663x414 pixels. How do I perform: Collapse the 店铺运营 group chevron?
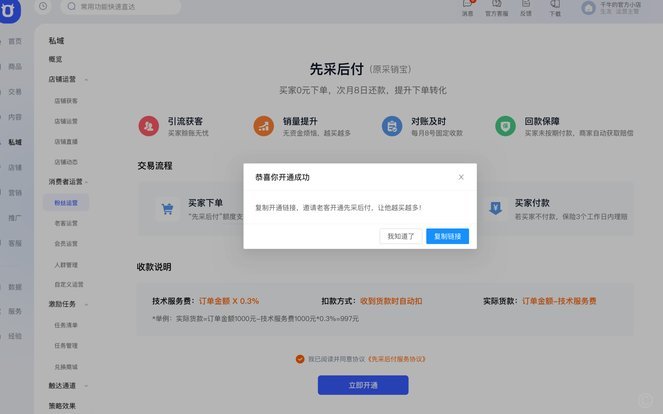coord(86,80)
